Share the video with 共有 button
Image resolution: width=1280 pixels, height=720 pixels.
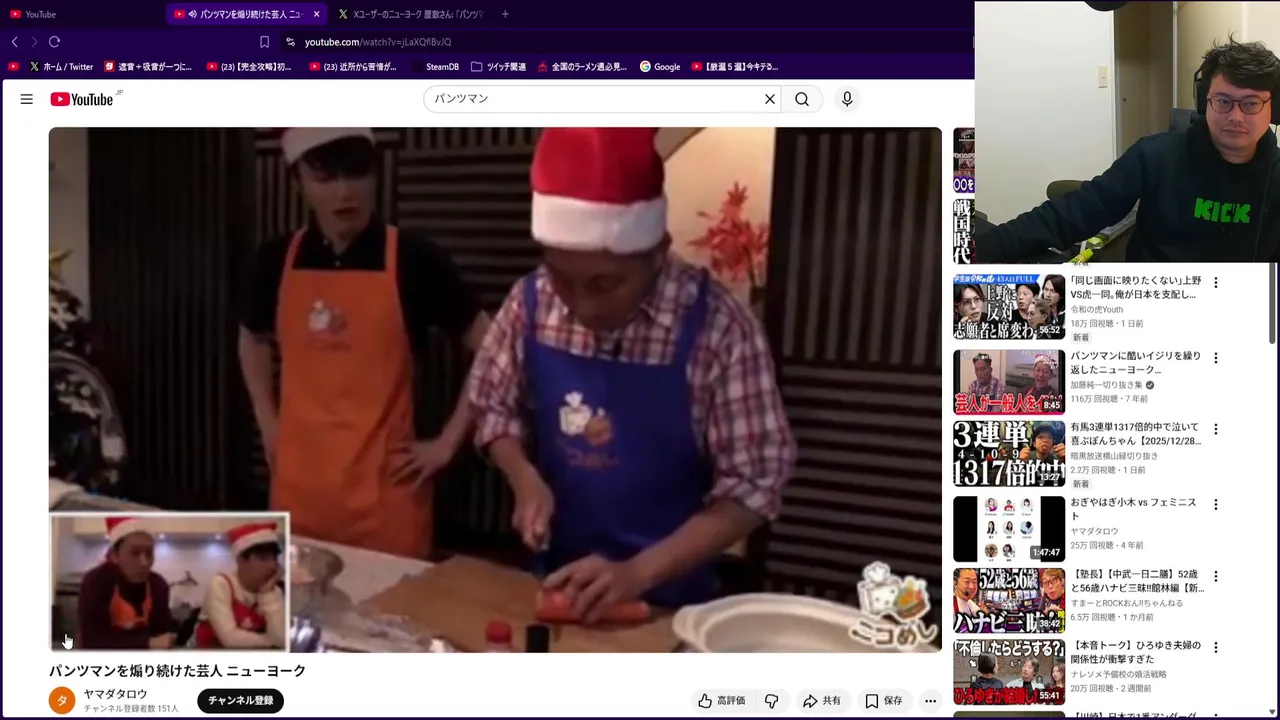[822, 701]
